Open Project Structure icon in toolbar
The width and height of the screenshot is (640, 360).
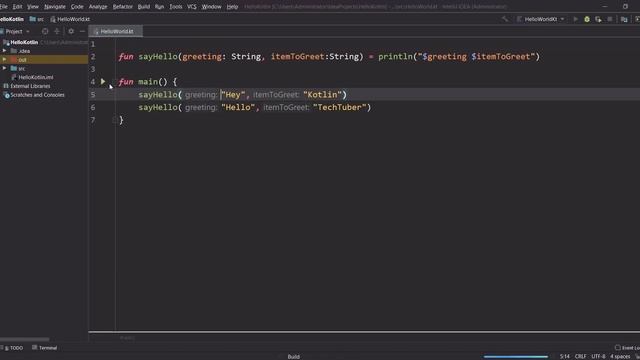[x=624, y=19]
